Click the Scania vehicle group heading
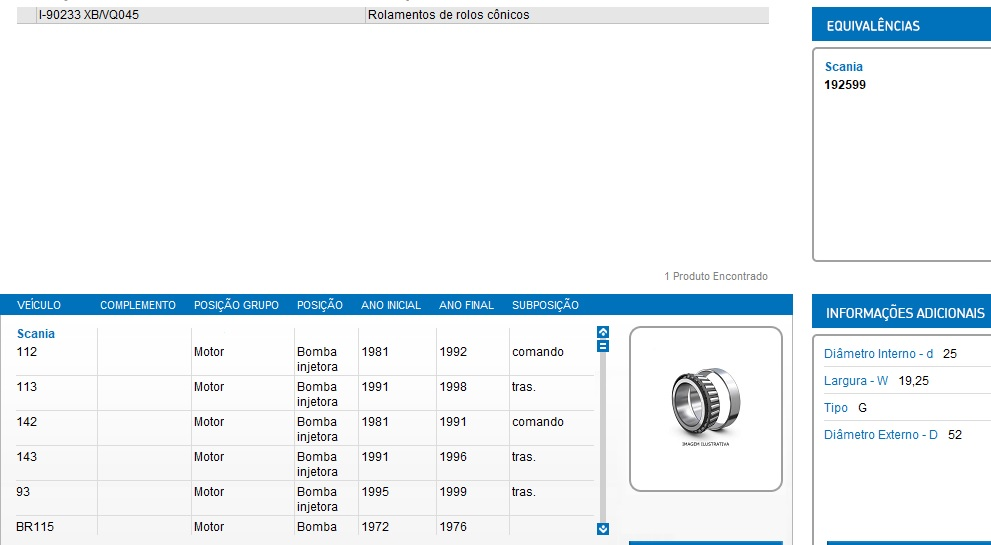 point(36,334)
